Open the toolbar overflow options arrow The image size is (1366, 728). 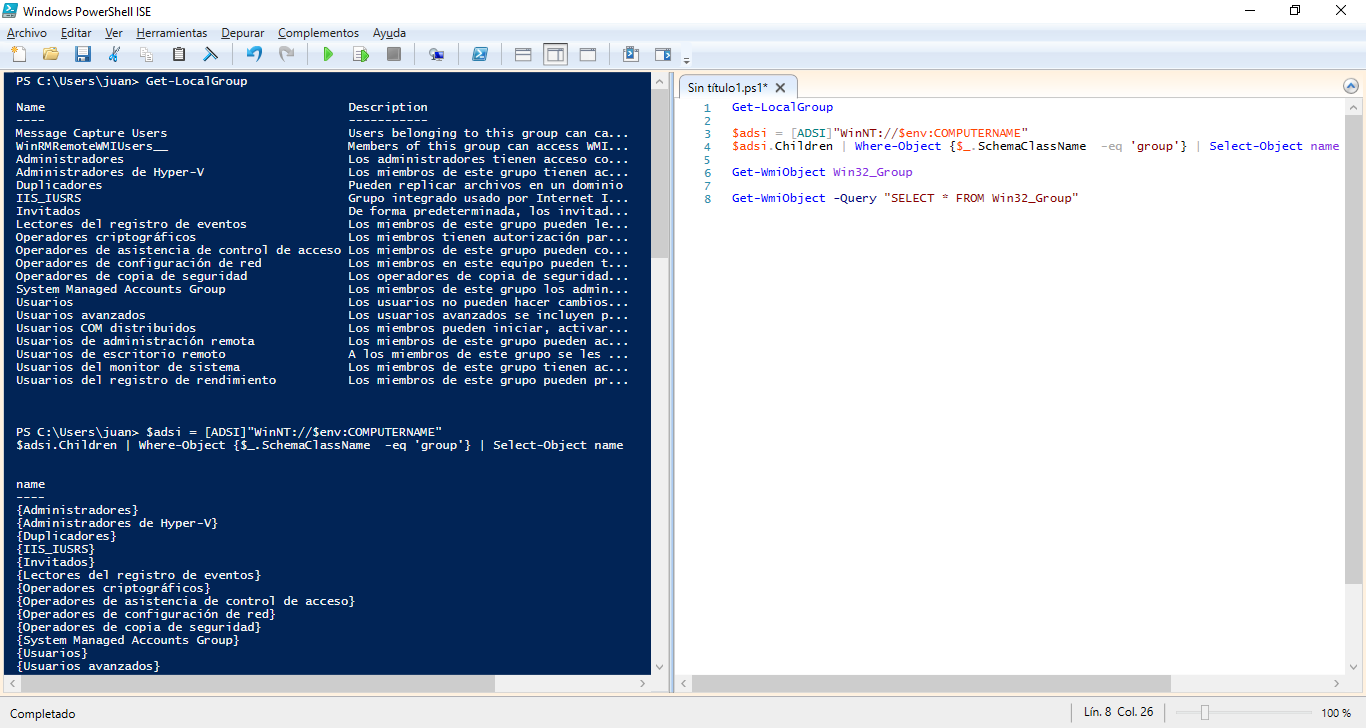click(x=686, y=59)
